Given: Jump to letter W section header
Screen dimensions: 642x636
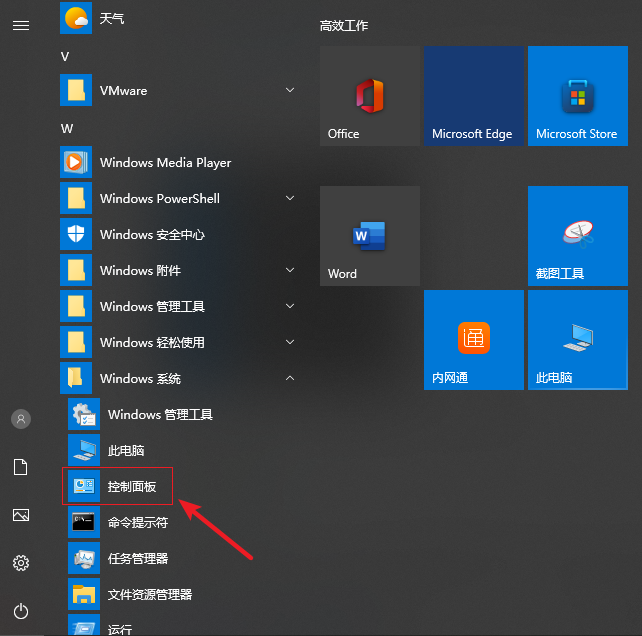Looking at the screenshot, I should [x=67, y=128].
